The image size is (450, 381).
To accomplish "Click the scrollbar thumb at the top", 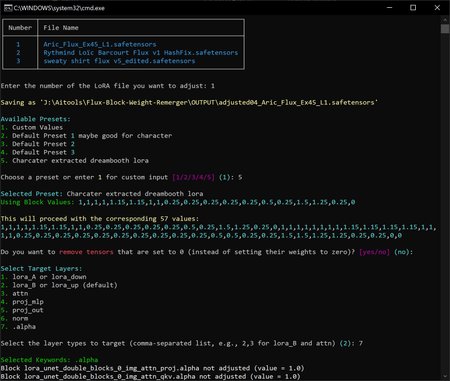I will (445, 28).
